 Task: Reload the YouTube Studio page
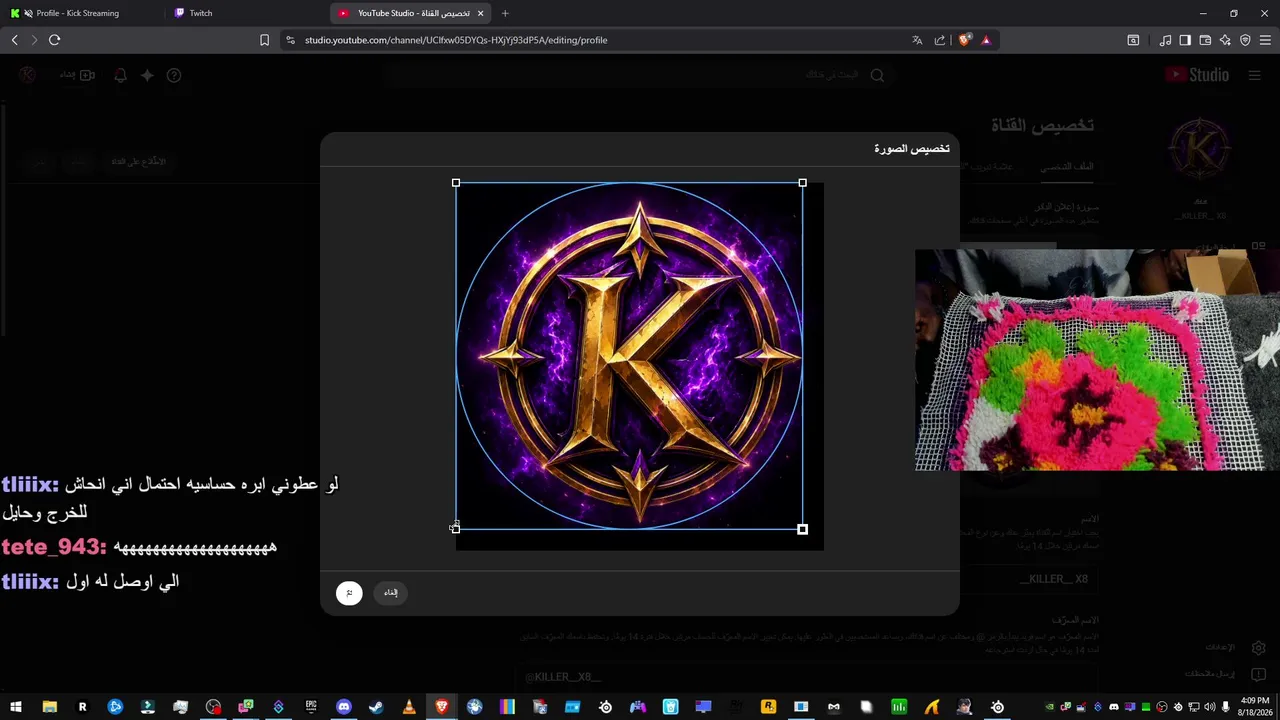[55, 40]
